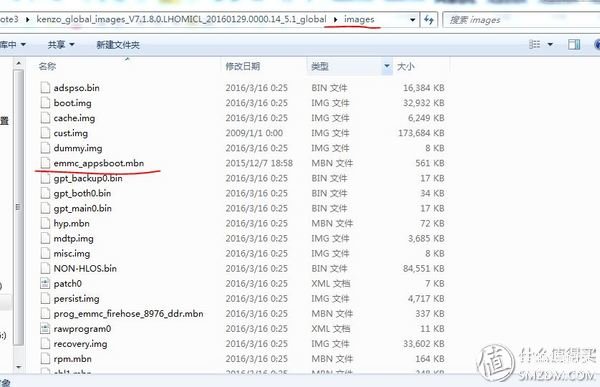The image size is (600, 387).
Task: Select the dummy.img file icon
Action: click(45, 148)
